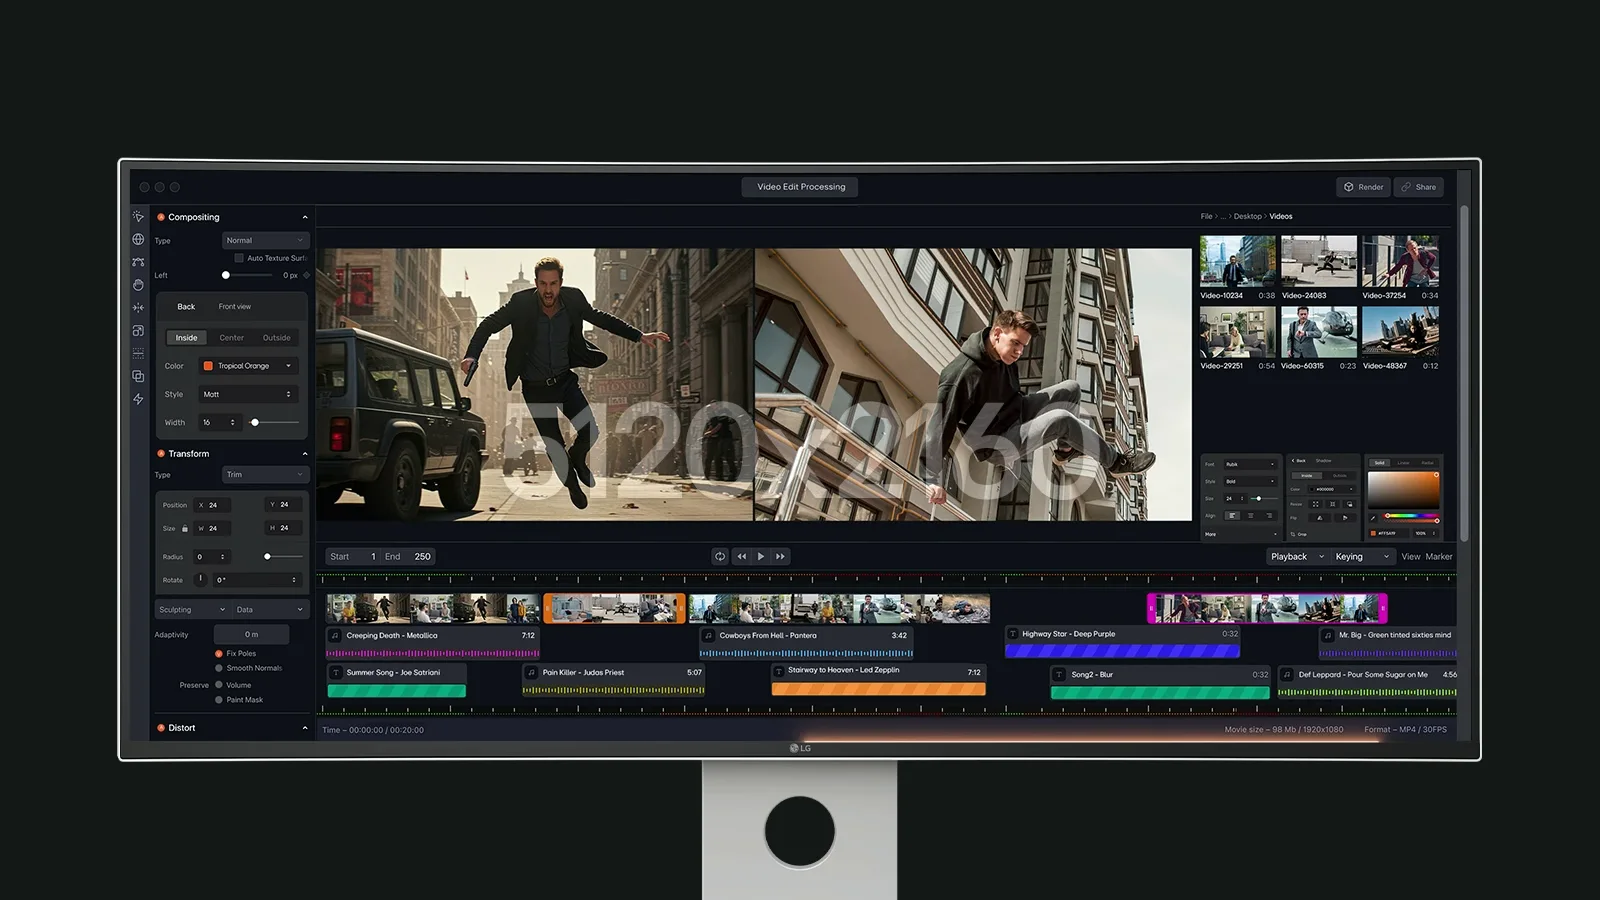Click the Share button
This screenshot has width=1600, height=900.
(1418, 187)
